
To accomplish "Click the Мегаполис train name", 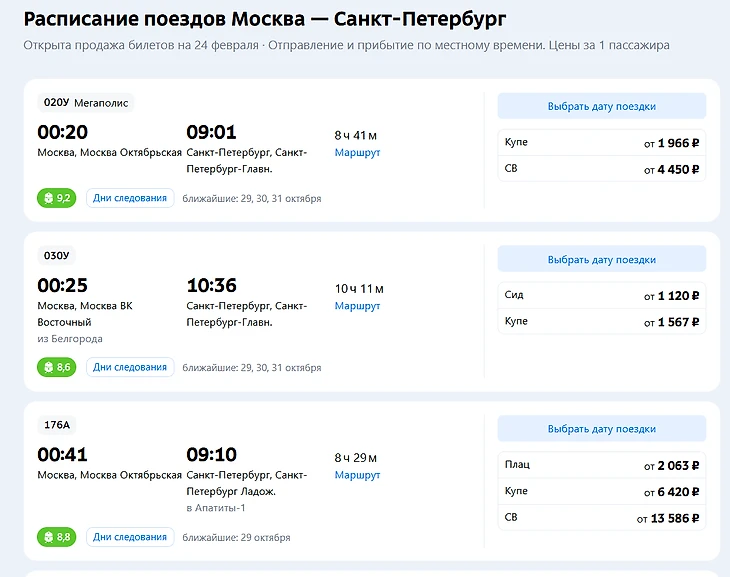I will click(x=101, y=103).
